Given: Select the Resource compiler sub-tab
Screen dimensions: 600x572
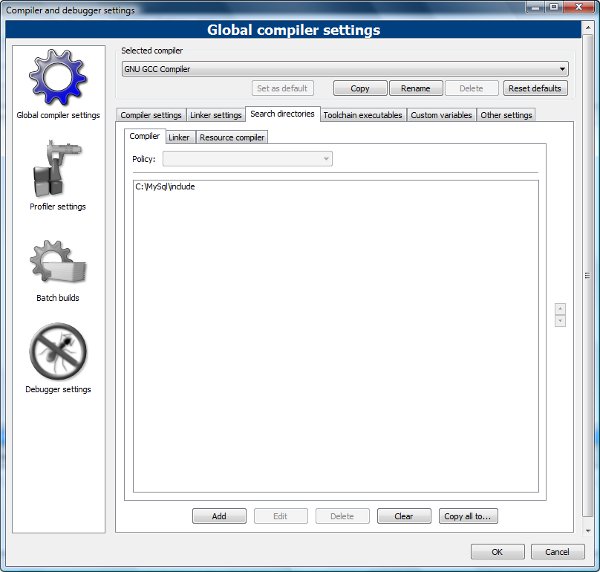Looking at the screenshot, I should [x=232, y=137].
